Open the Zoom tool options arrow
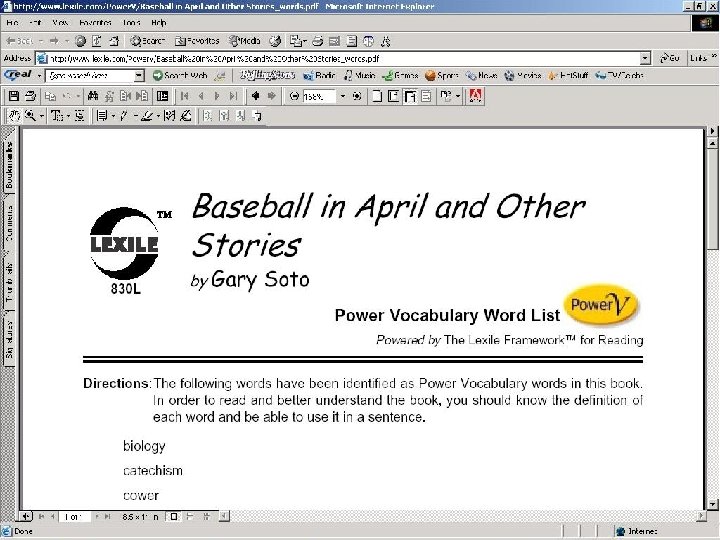Viewport: 720px width, 540px height. [42, 116]
